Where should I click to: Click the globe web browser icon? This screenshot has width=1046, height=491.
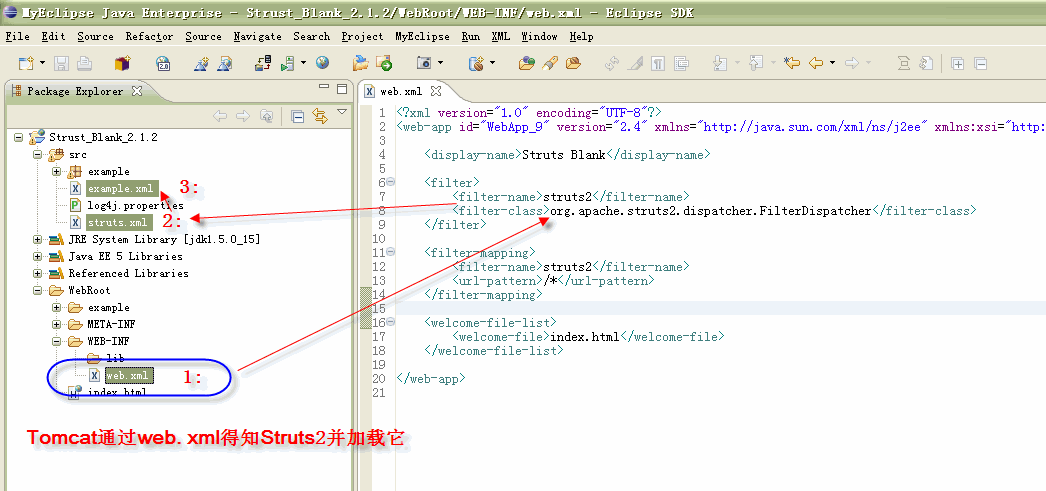coord(323,63)
